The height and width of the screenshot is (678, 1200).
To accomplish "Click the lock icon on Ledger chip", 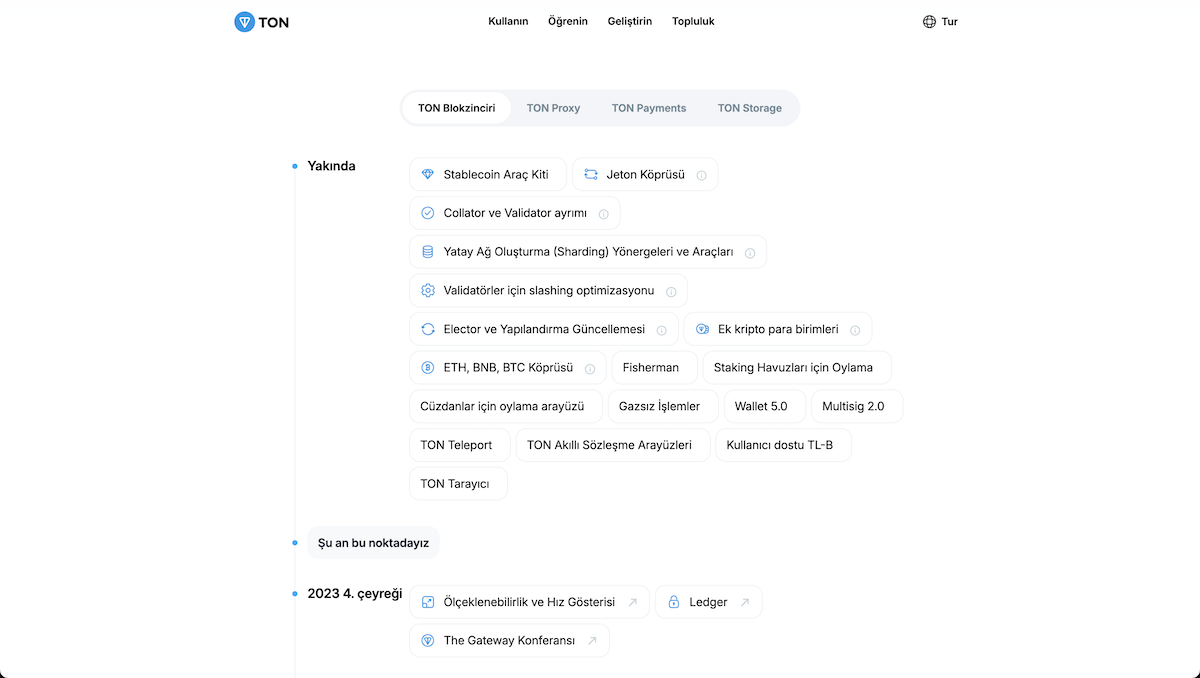I will tap(674, 602).
